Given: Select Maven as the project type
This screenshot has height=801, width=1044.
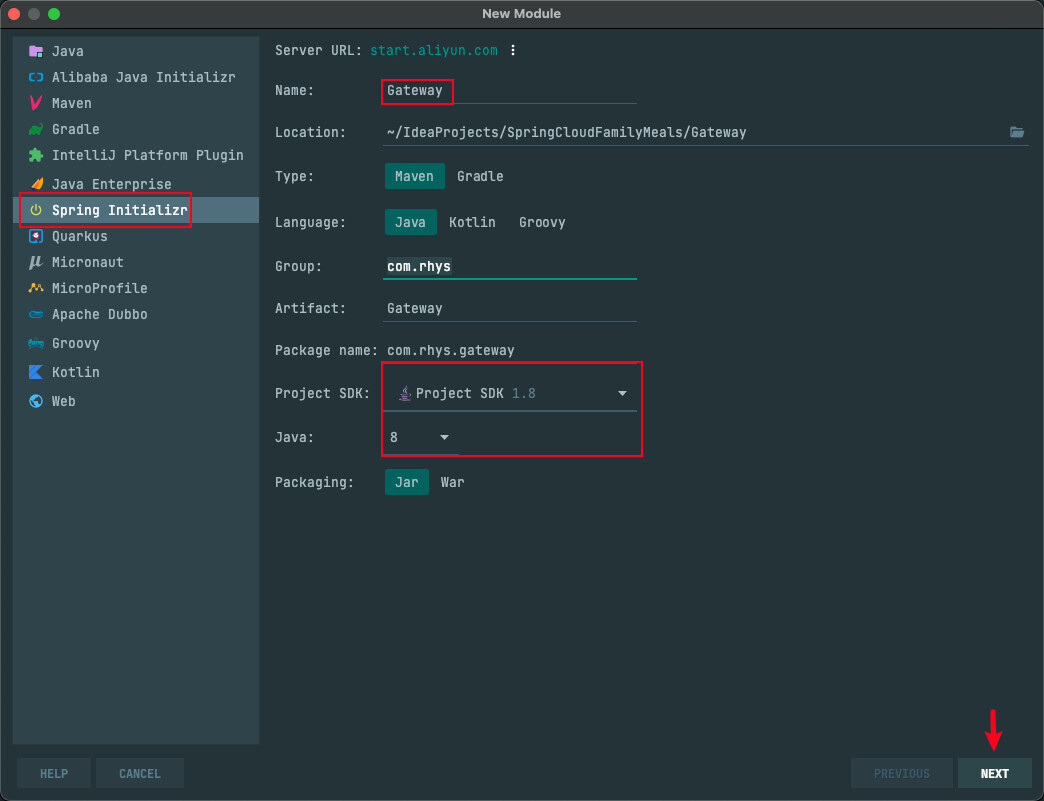Looking at the screenshot, I should (414, 176).
